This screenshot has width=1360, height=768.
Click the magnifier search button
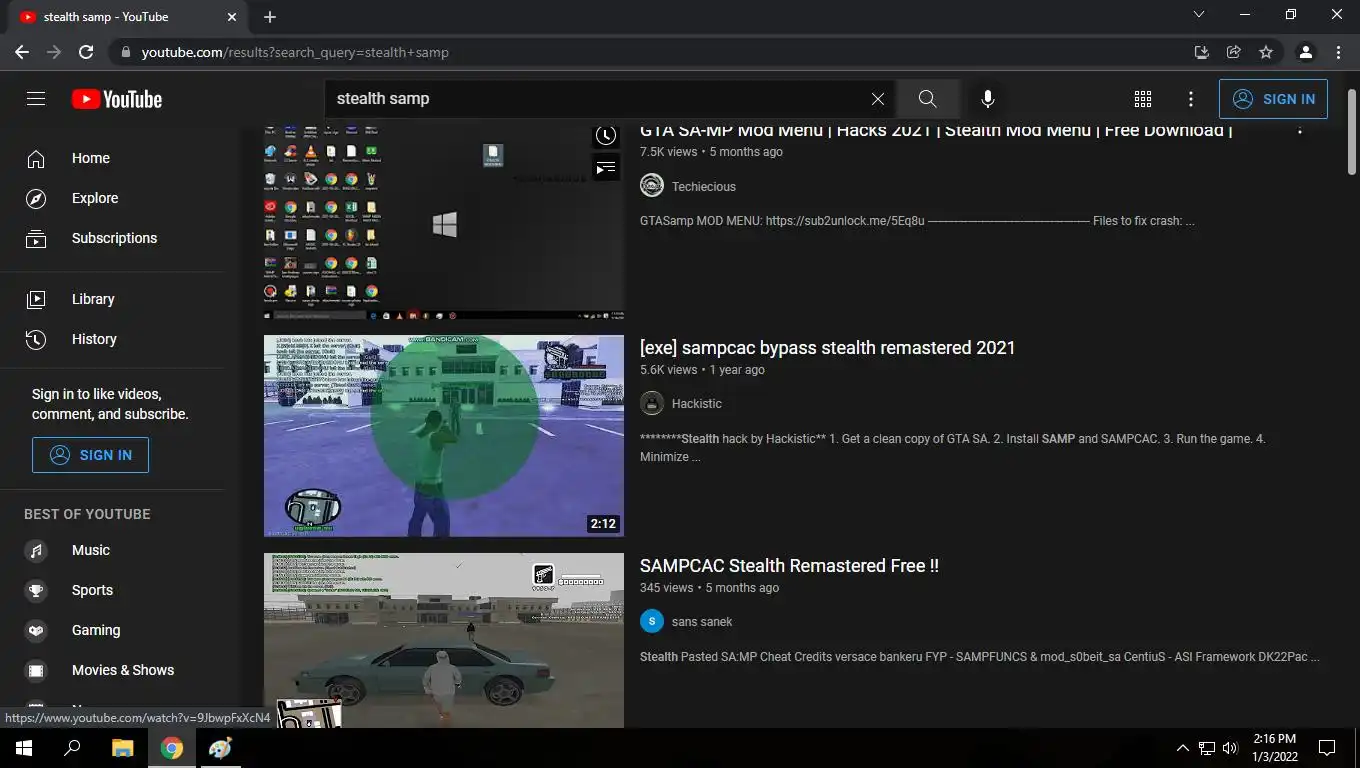tap(927, 99)
